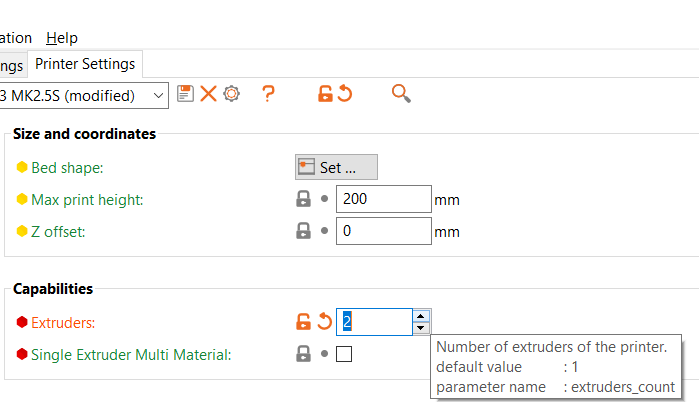The width and height of the screenshot is (699, 402).
Task: Open the orange question mark help
Action: tap(268, 94)
